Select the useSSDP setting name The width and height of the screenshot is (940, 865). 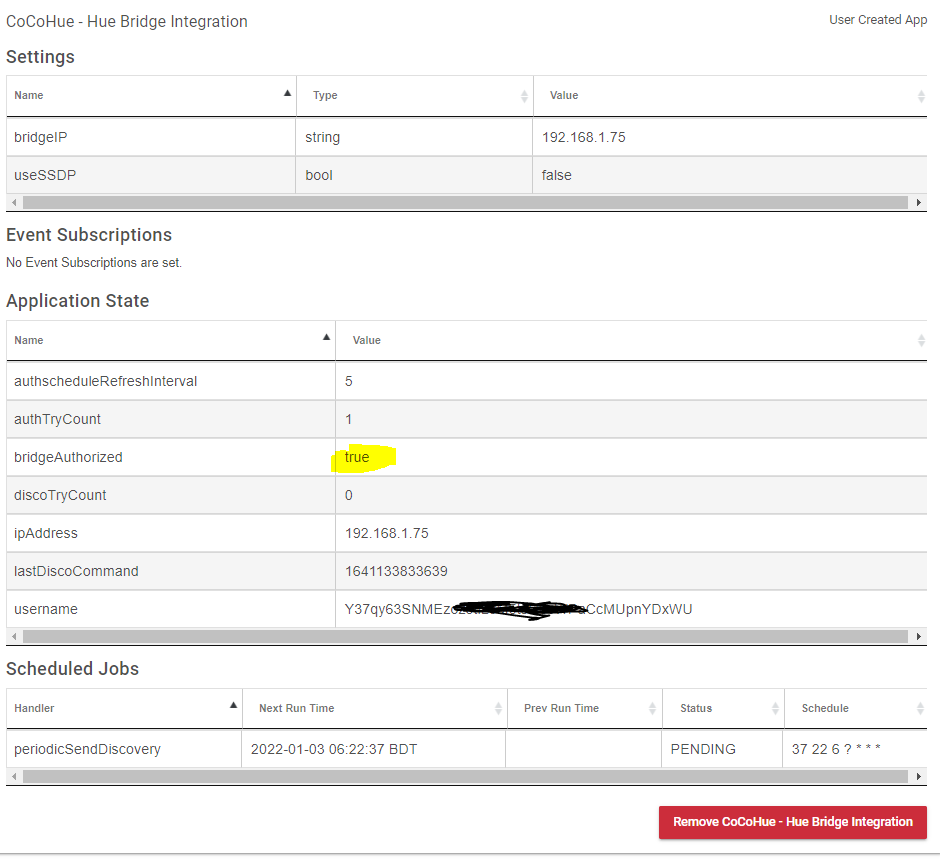[45, 175]
